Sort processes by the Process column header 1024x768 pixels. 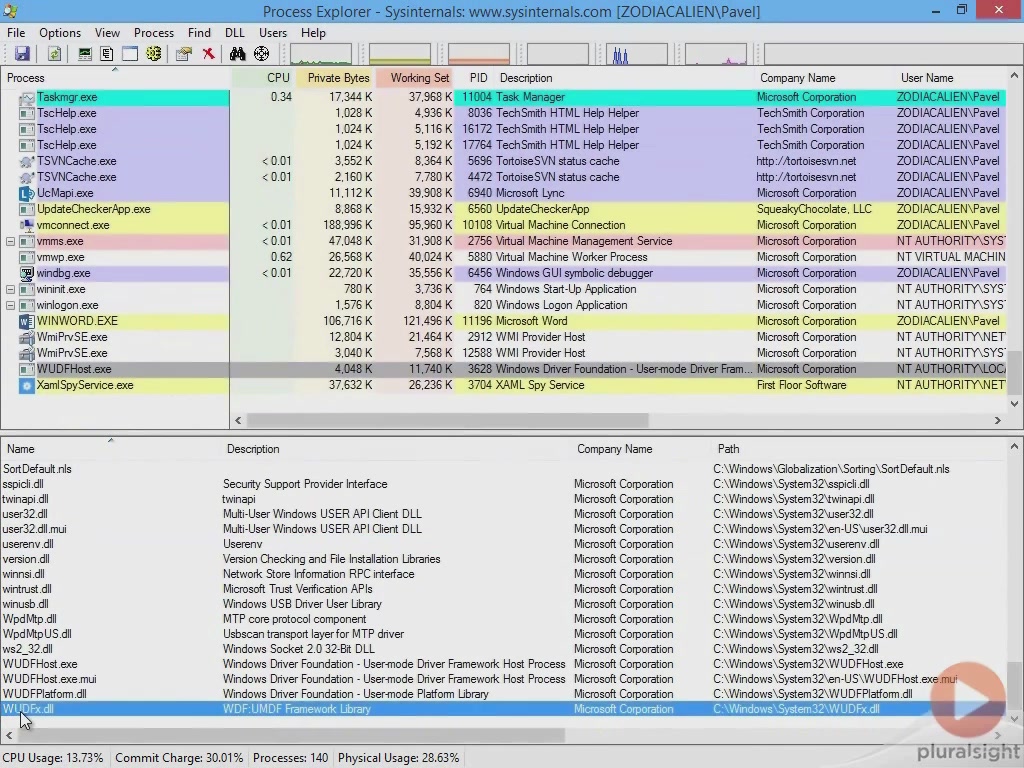point(116,78)
